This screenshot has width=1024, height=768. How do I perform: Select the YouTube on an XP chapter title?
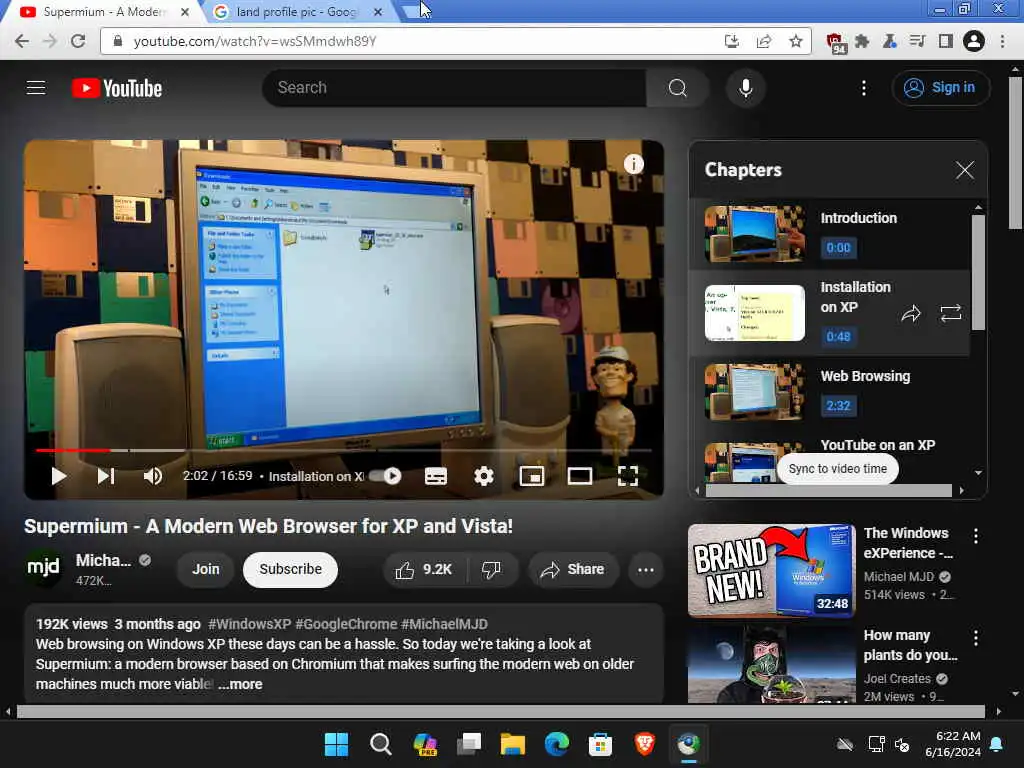(878, 445)
